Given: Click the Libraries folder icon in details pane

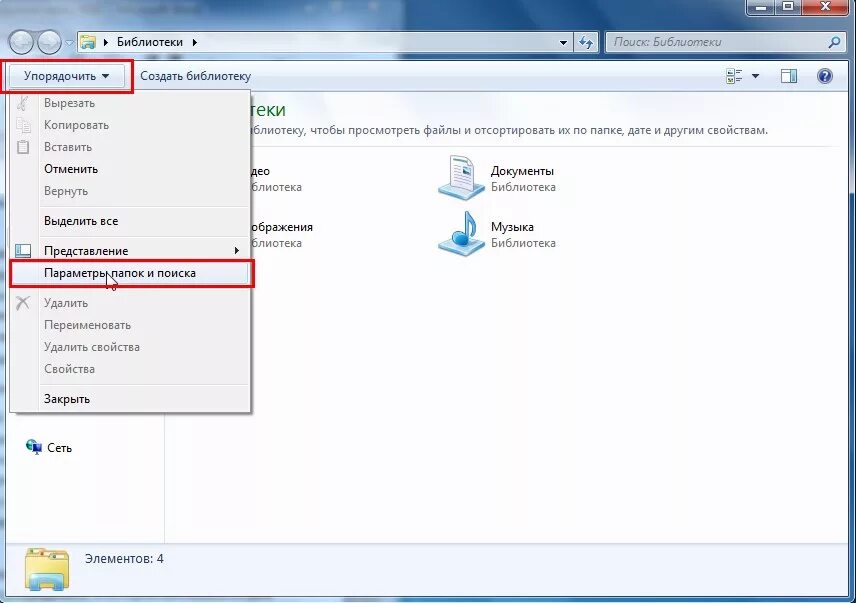Looking at the screenshot, I should [x=47, y=569].
